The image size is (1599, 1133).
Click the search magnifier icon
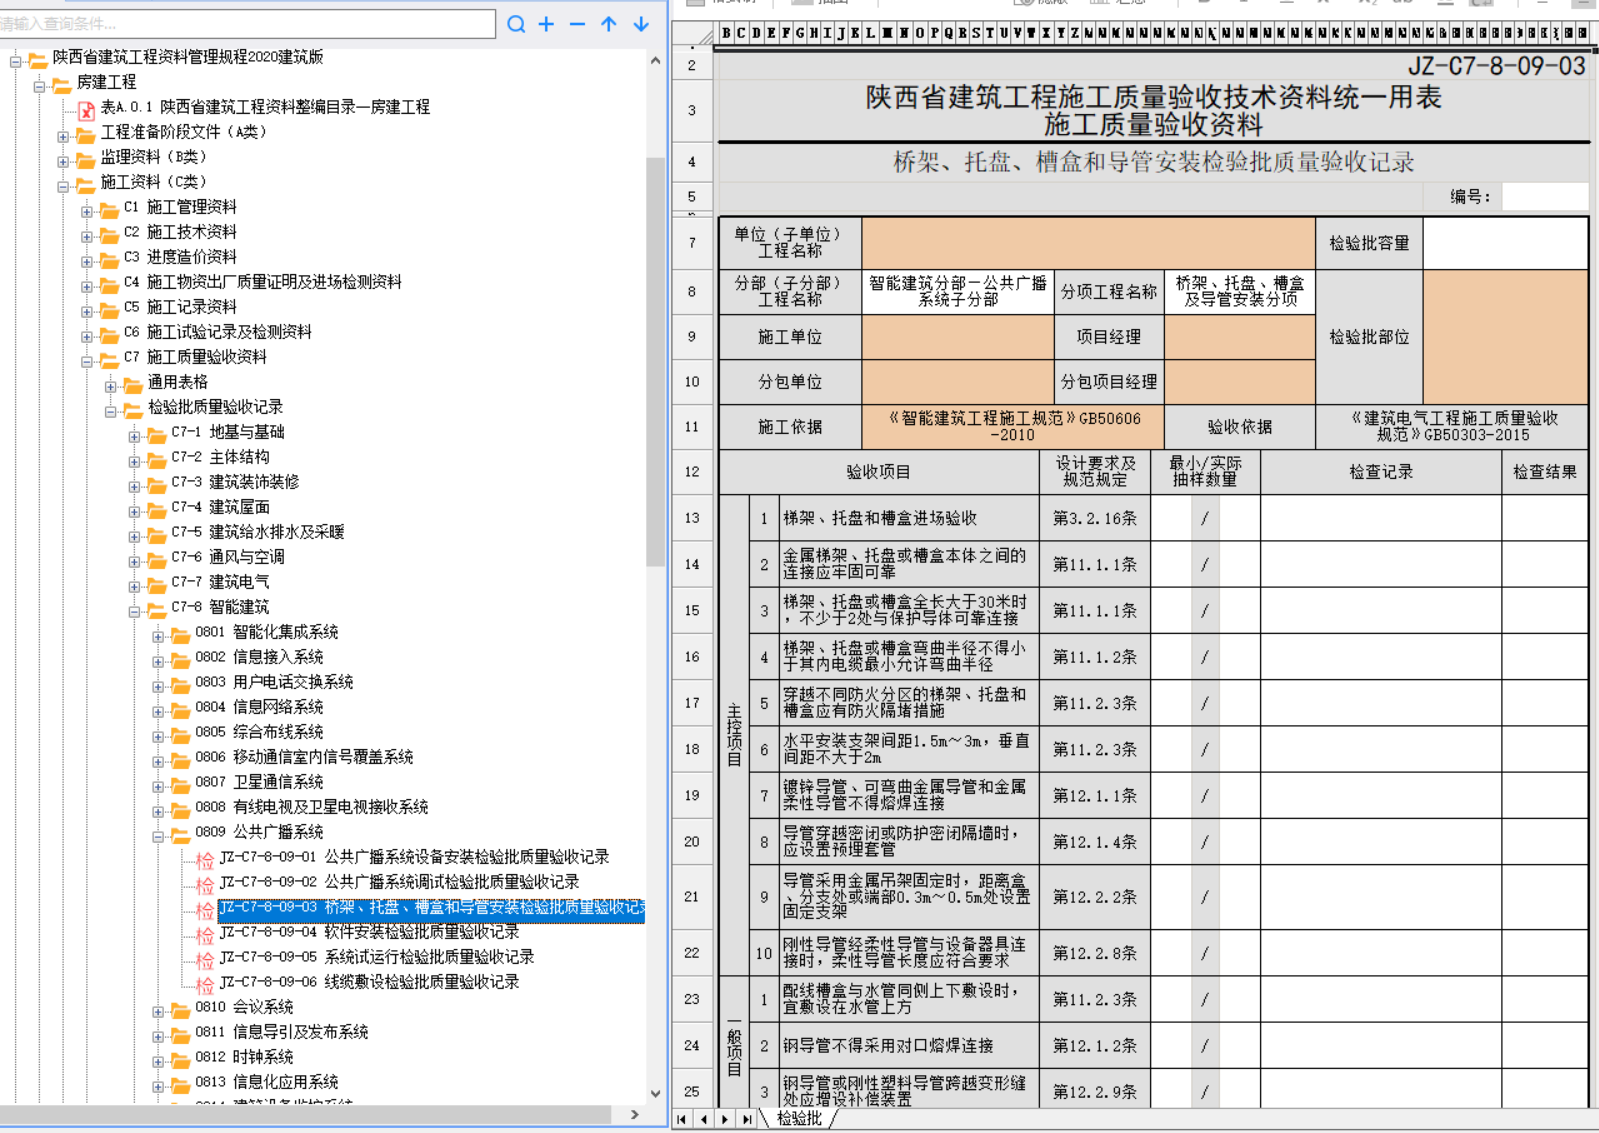pos(516,24)
